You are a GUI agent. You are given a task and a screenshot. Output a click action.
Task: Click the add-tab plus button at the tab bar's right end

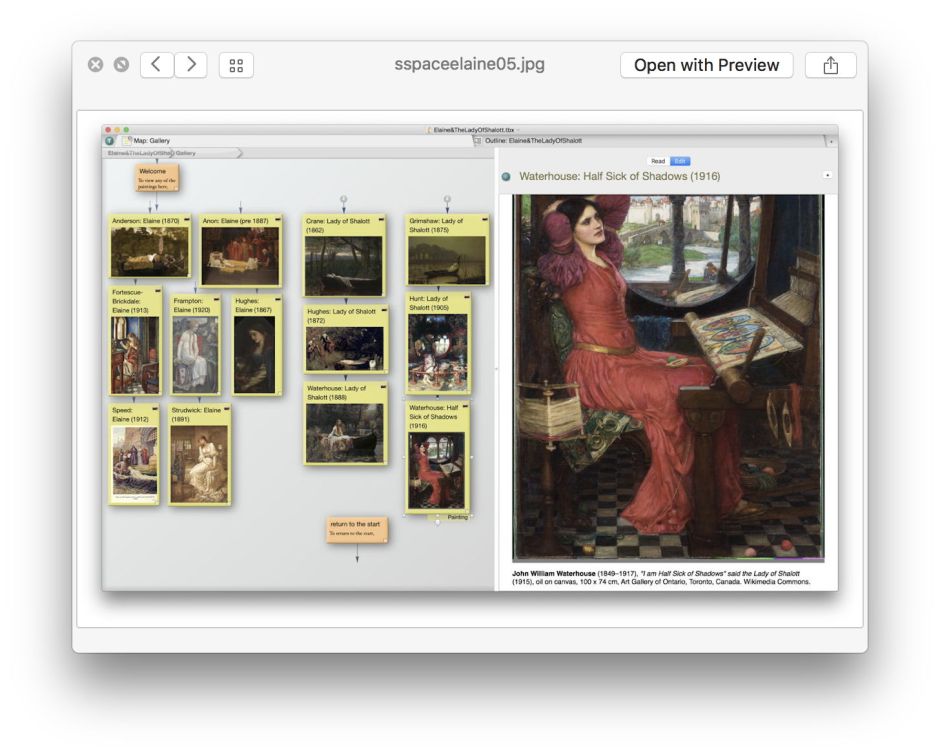pyautogui.click(x=831, y=142)
